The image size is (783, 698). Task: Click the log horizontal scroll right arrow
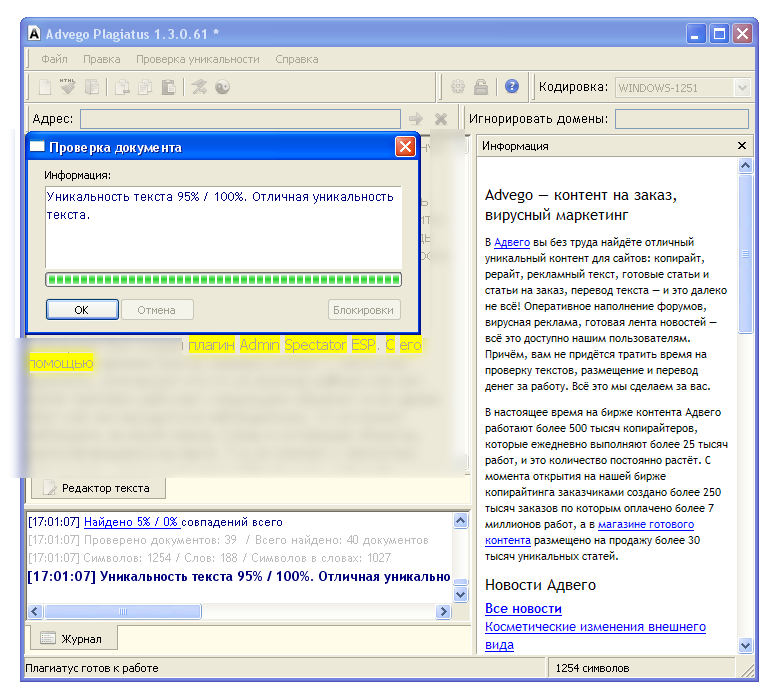coord(443,611)
